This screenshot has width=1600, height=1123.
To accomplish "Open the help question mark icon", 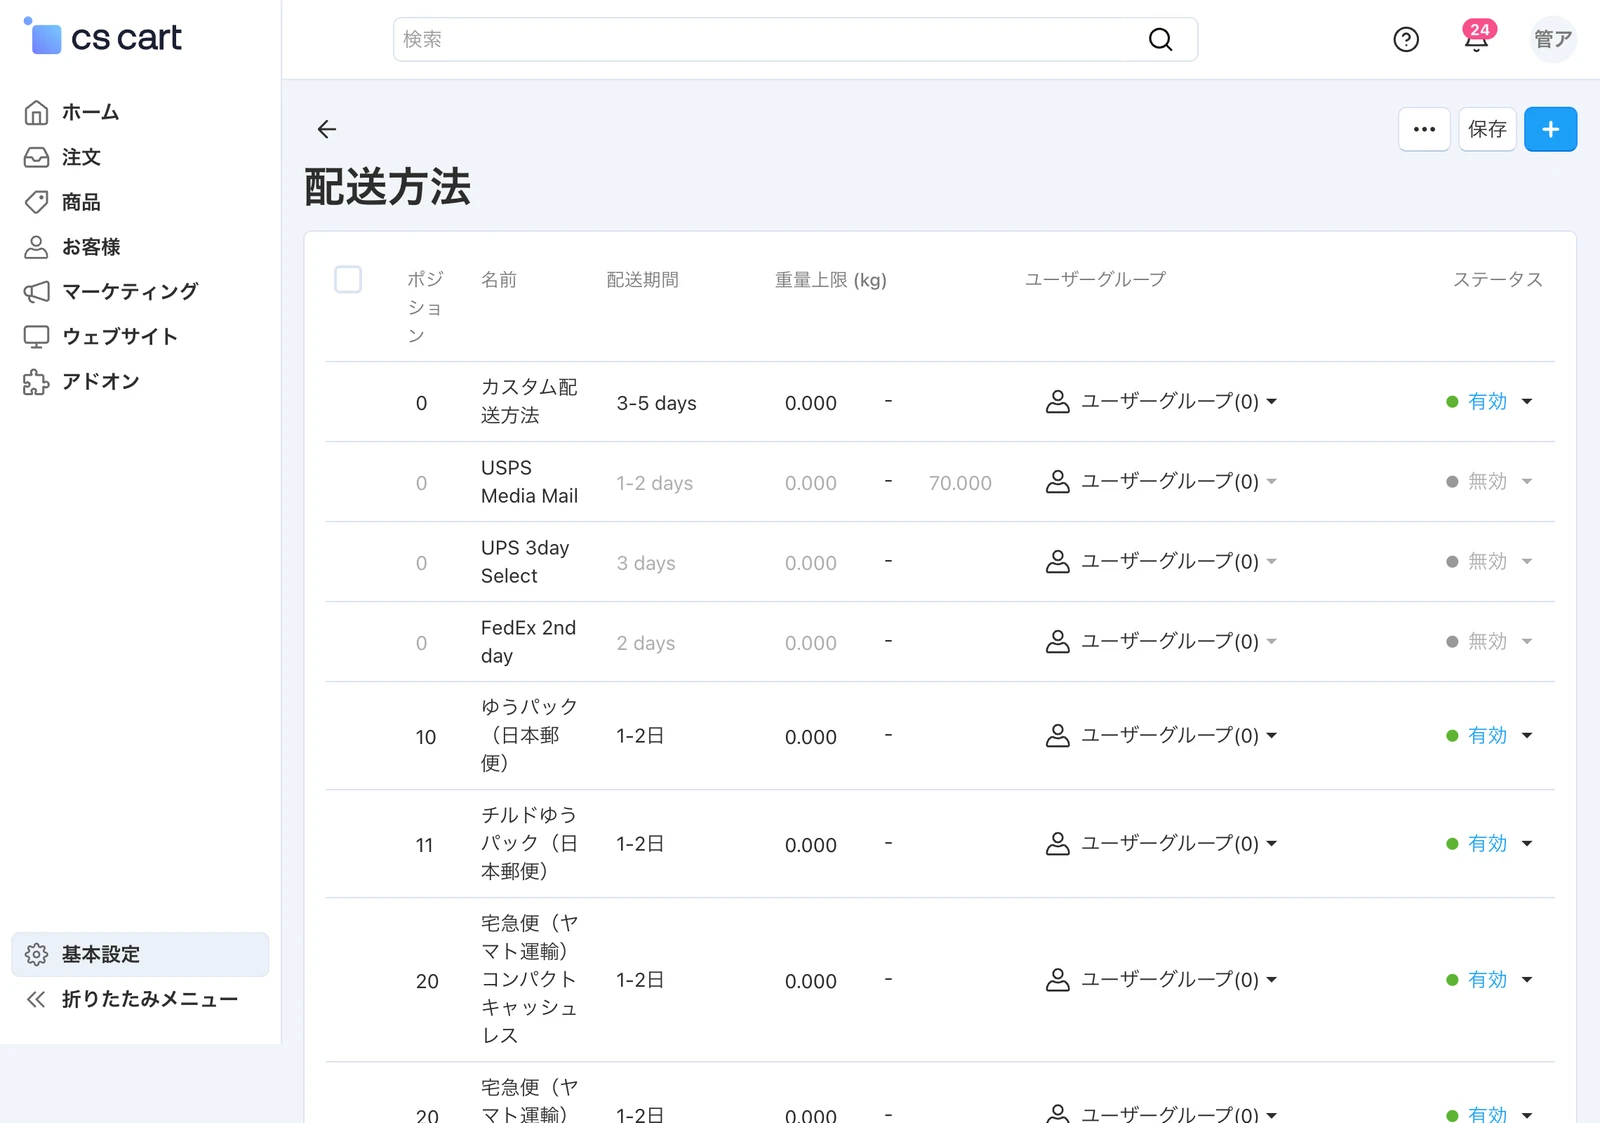I will pos(1406,39).
